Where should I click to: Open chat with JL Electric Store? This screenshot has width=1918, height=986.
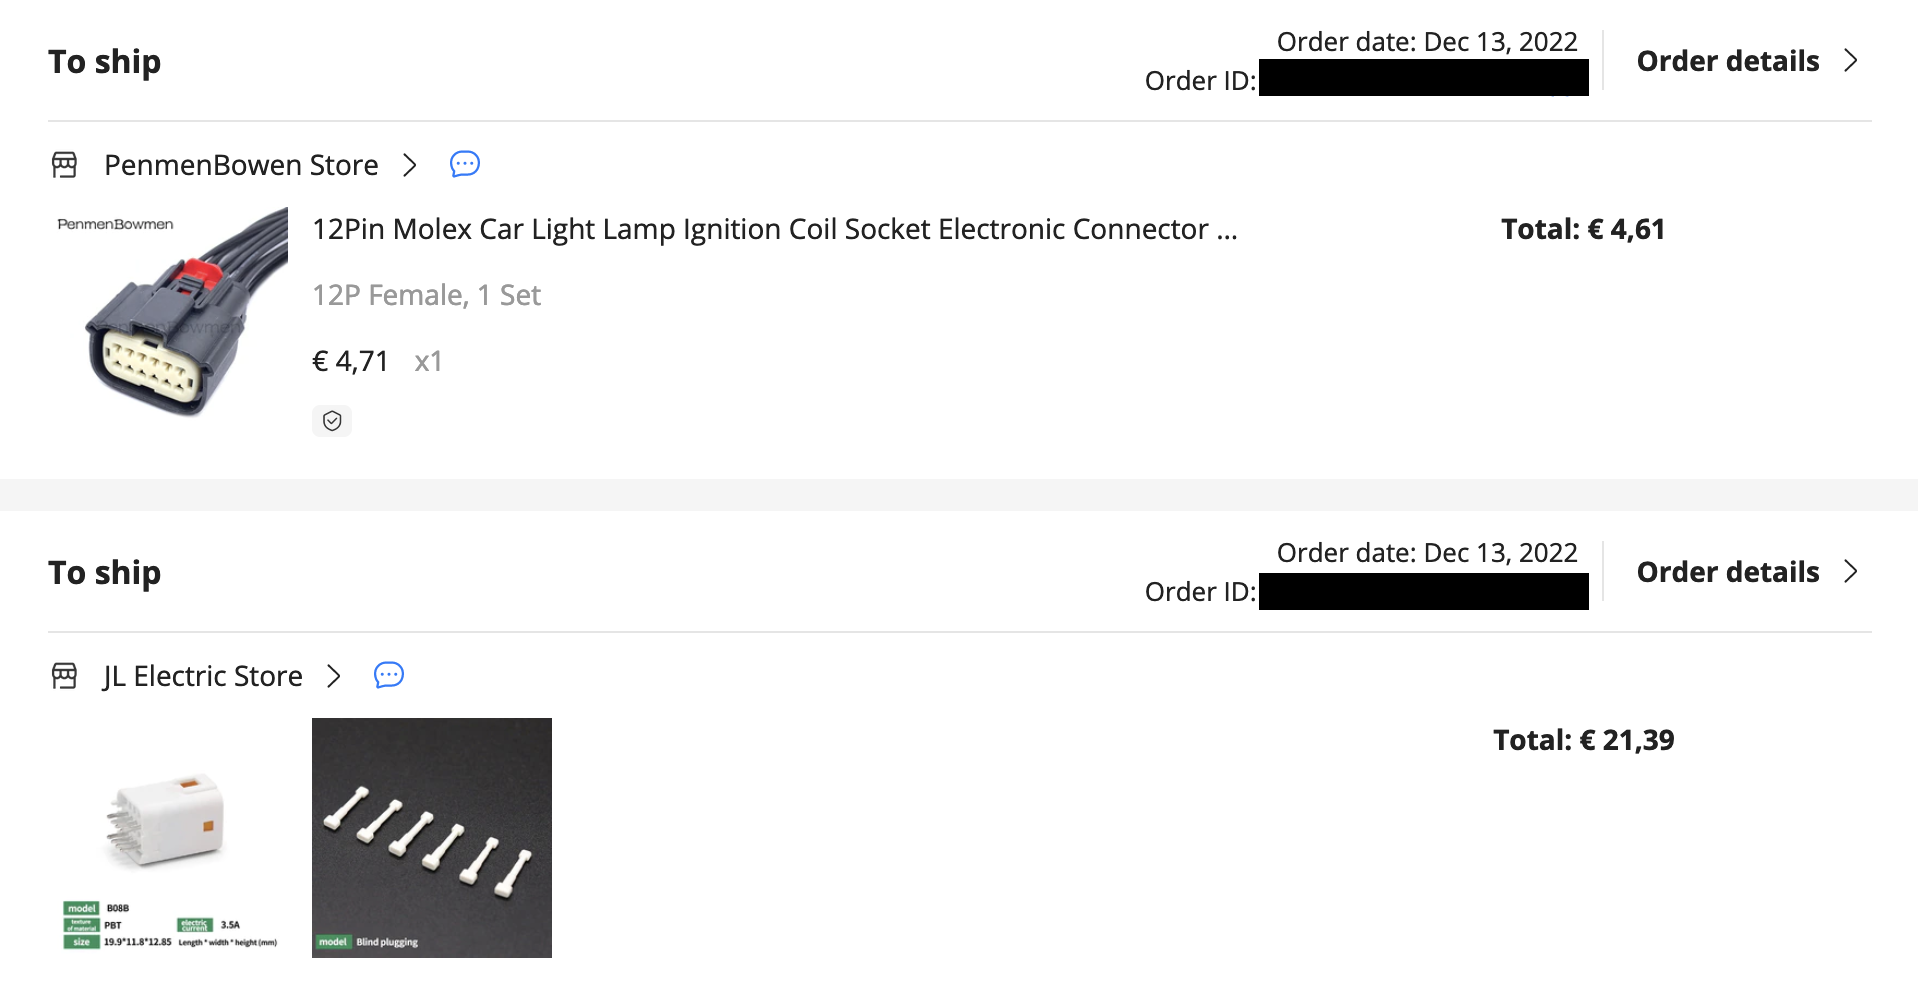click(389, 675)
